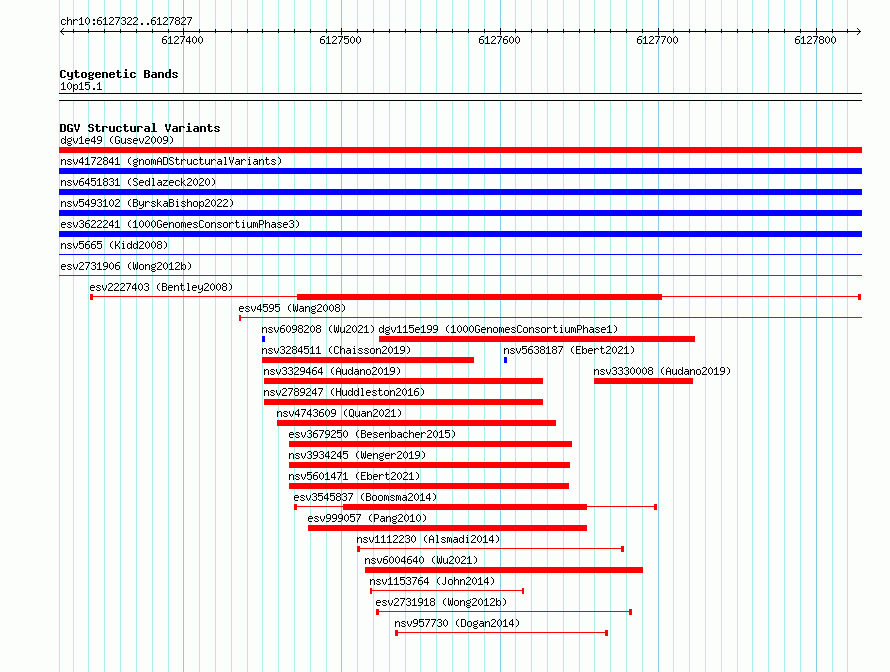The width and height of the screenshot is (890, 672).
Task: Click the 10p15.1 band label
Action: click(81, 86)
